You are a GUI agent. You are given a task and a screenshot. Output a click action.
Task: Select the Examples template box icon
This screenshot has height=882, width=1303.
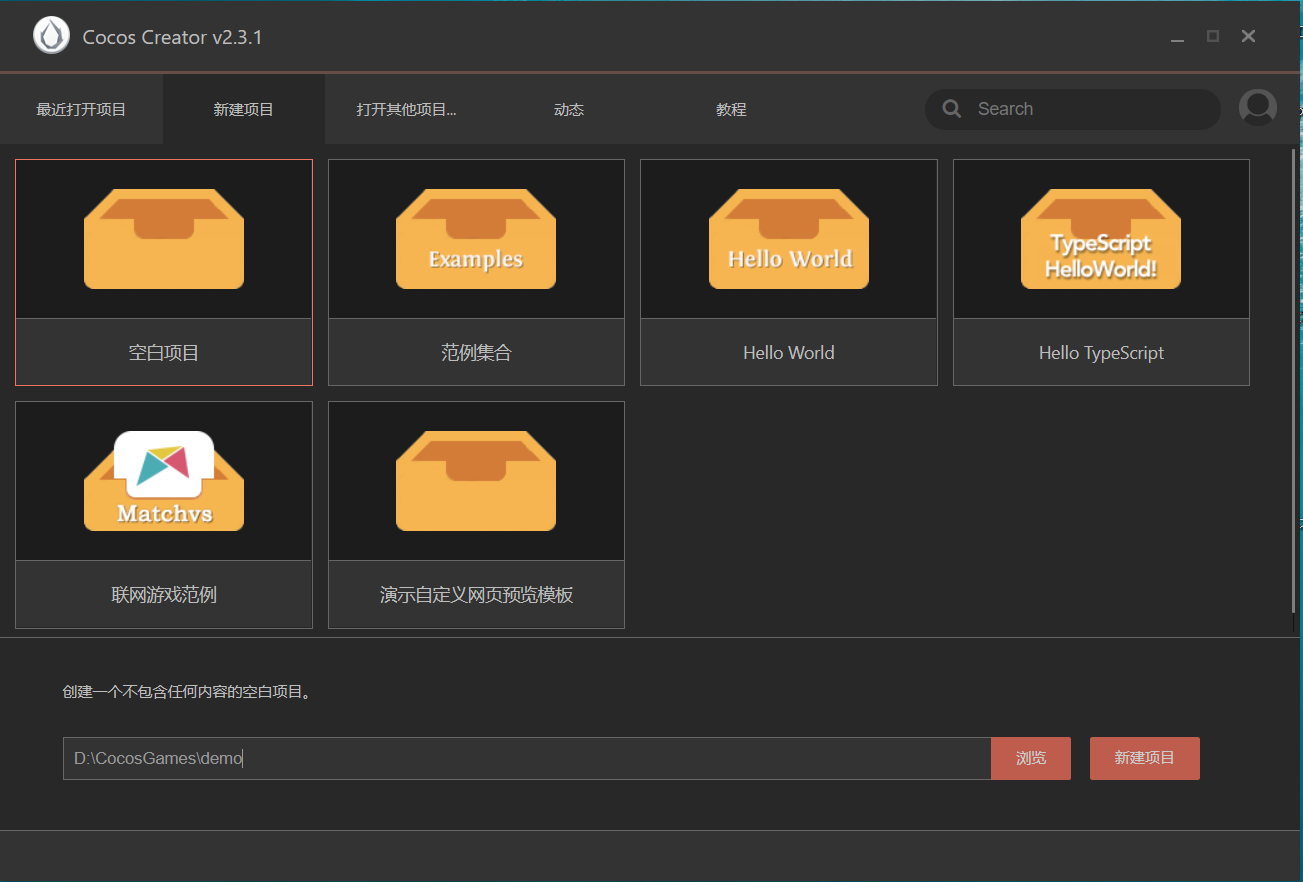pyautogui.click(x=476, y=239)
